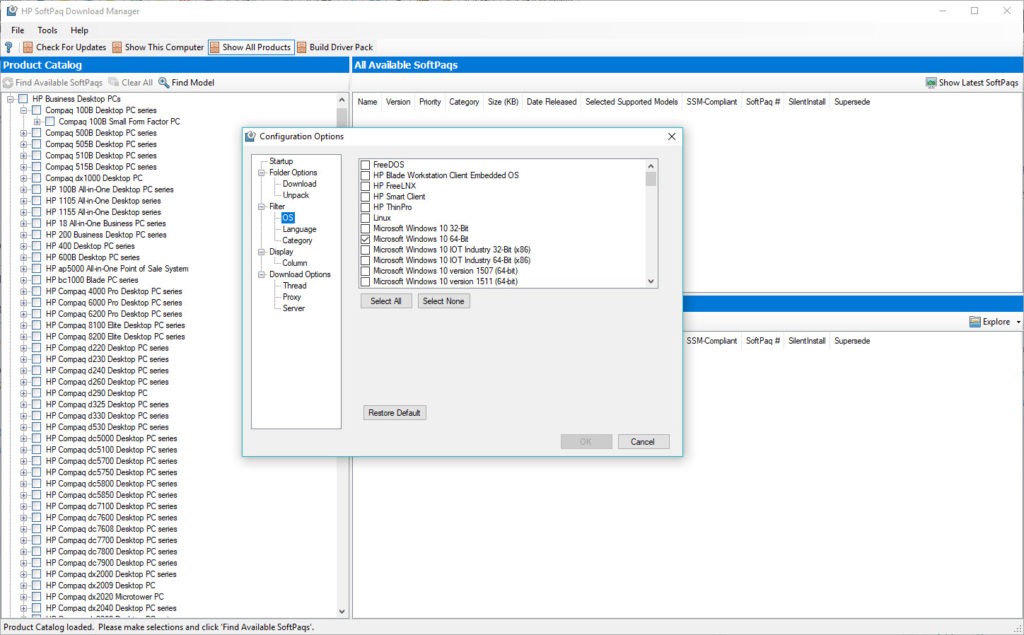The height and width of the screenshot is (635, 1024).
Task: Check the Linux OS filter
Action: coord(365,218)
